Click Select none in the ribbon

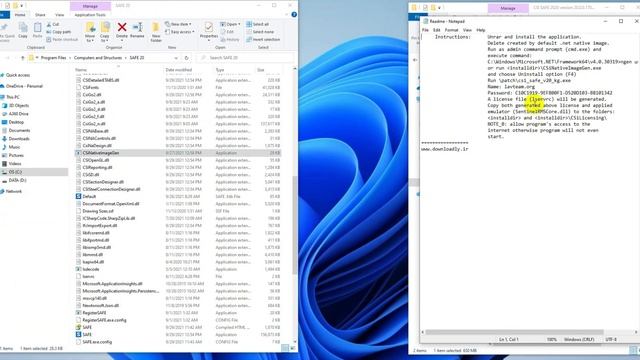point(260,32)
